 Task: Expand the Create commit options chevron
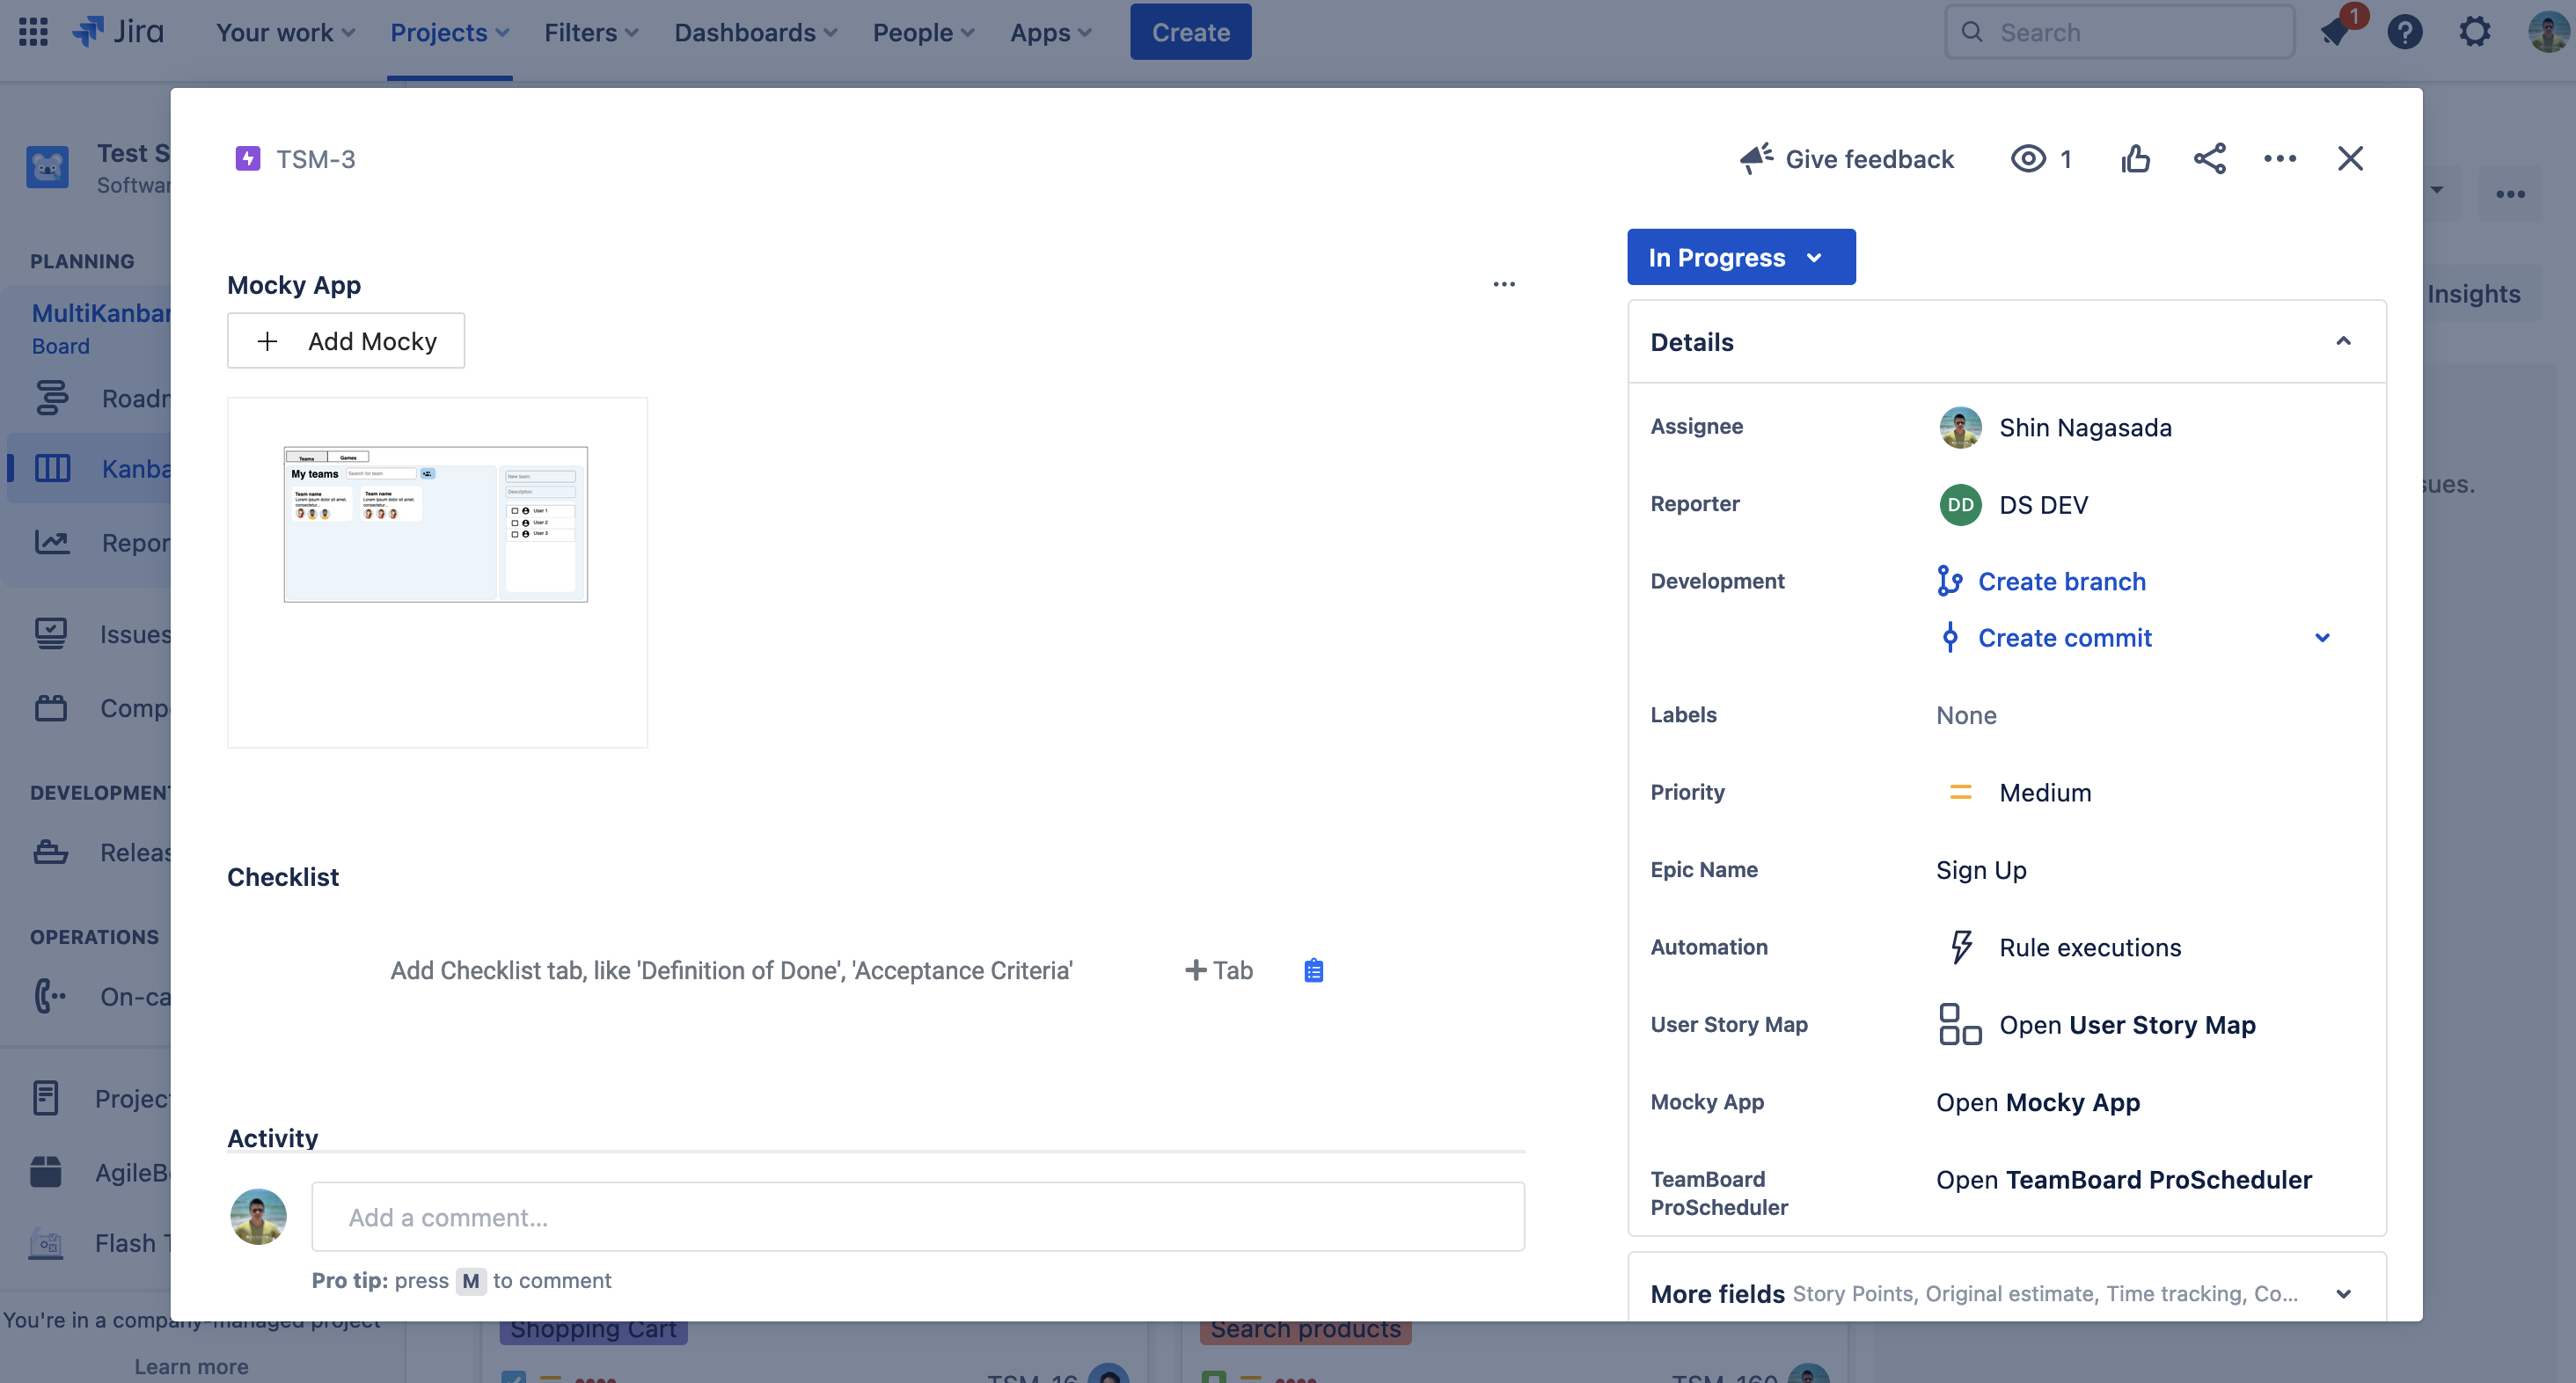(x=2322, y=637)
